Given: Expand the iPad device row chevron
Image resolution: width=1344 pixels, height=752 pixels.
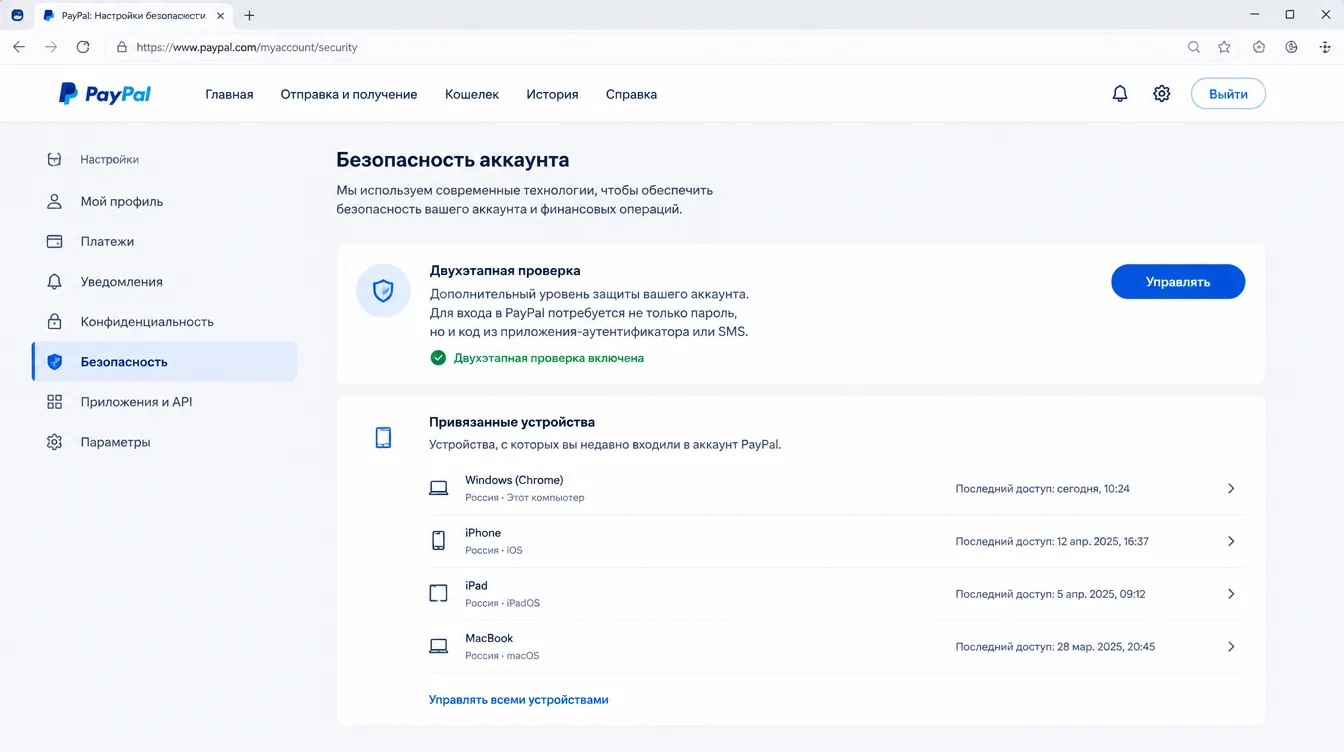Looking at the screenshot, I should coord(1231,594).
